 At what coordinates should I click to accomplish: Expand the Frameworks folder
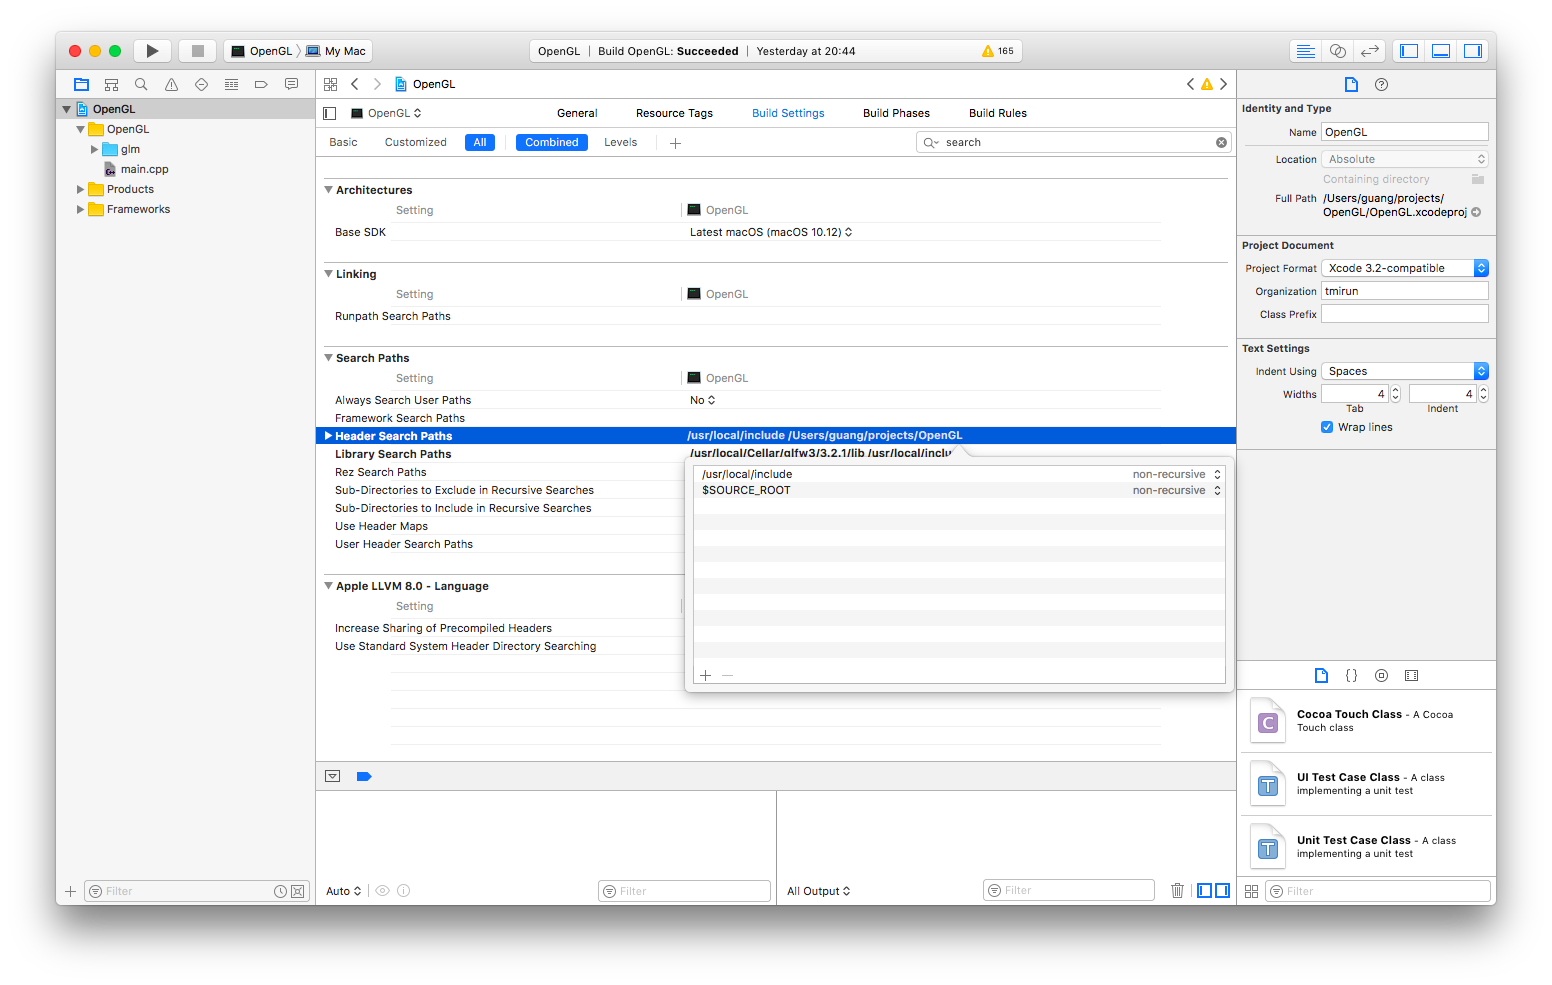click(81, 209)
